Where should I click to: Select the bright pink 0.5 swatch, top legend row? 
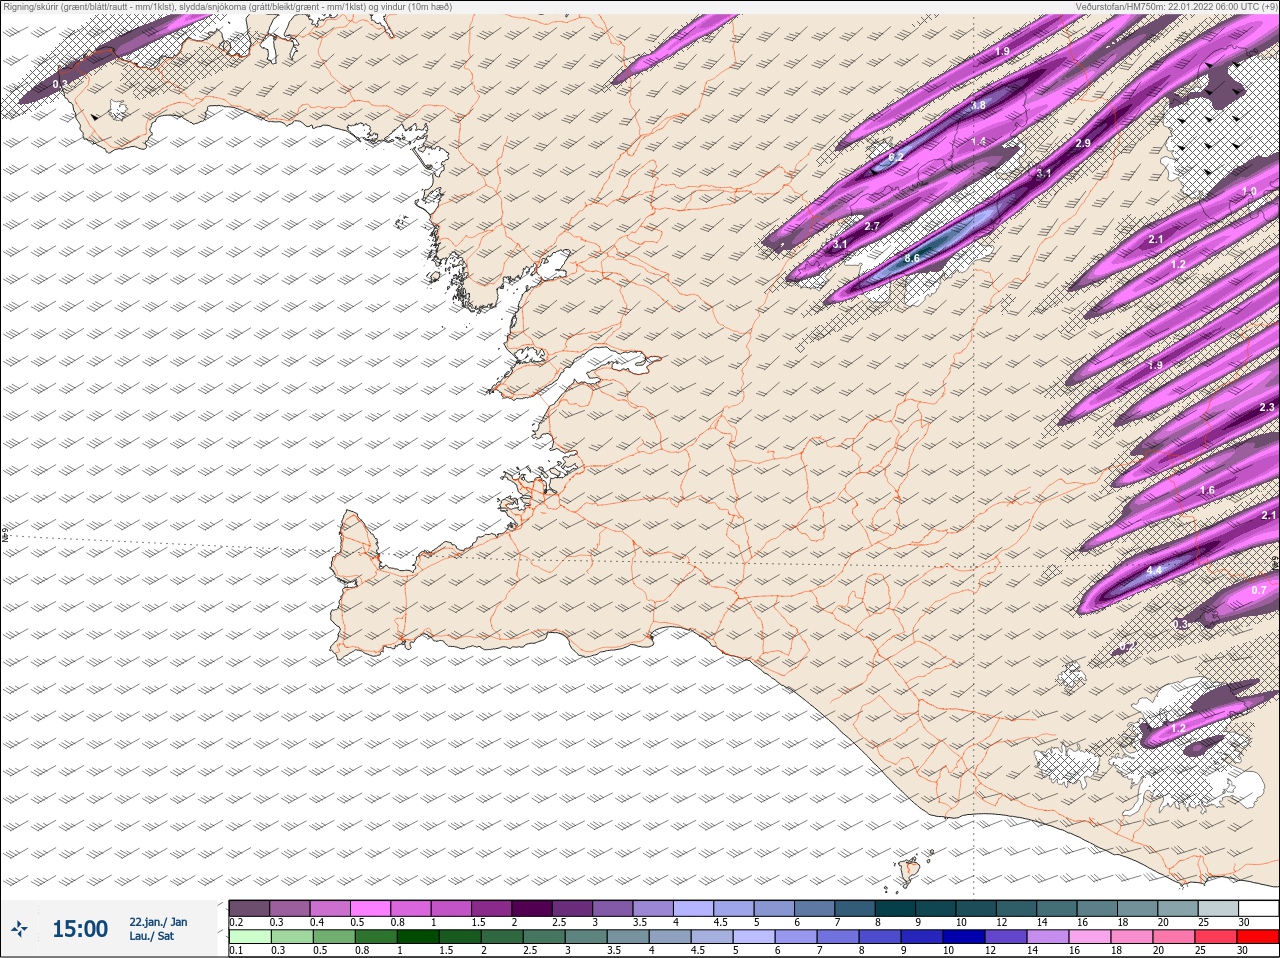pos(370,908)
